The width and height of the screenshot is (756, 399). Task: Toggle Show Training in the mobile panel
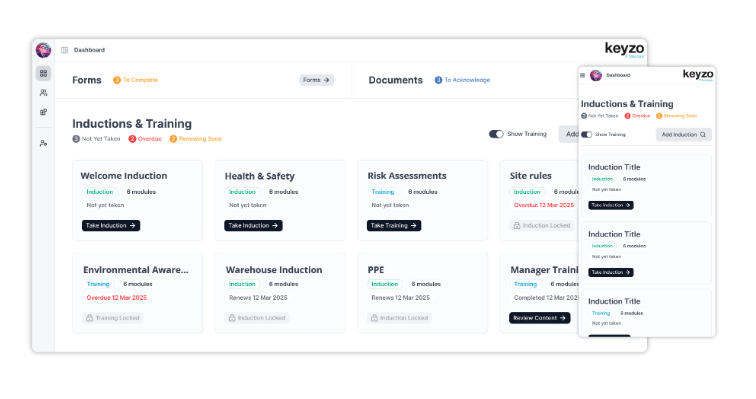[x=586, y=134]
